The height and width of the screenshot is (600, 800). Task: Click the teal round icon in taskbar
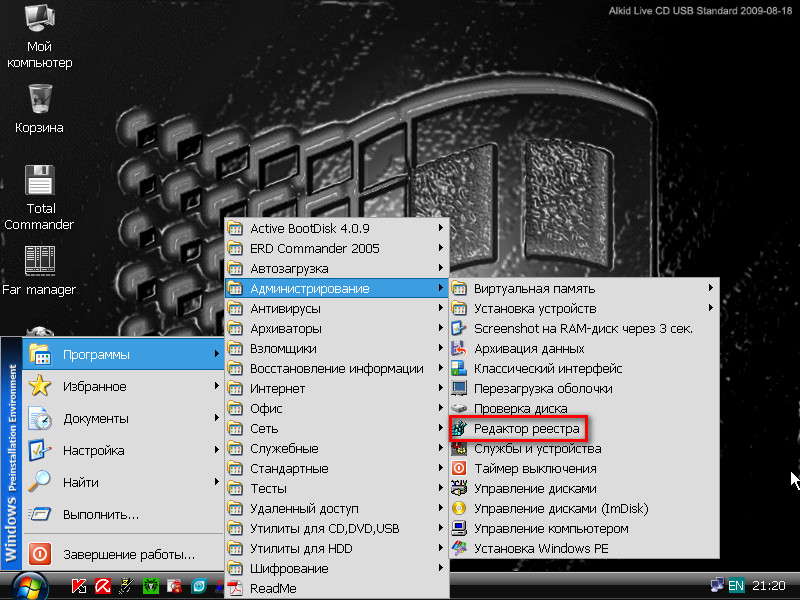click(198, 586)
